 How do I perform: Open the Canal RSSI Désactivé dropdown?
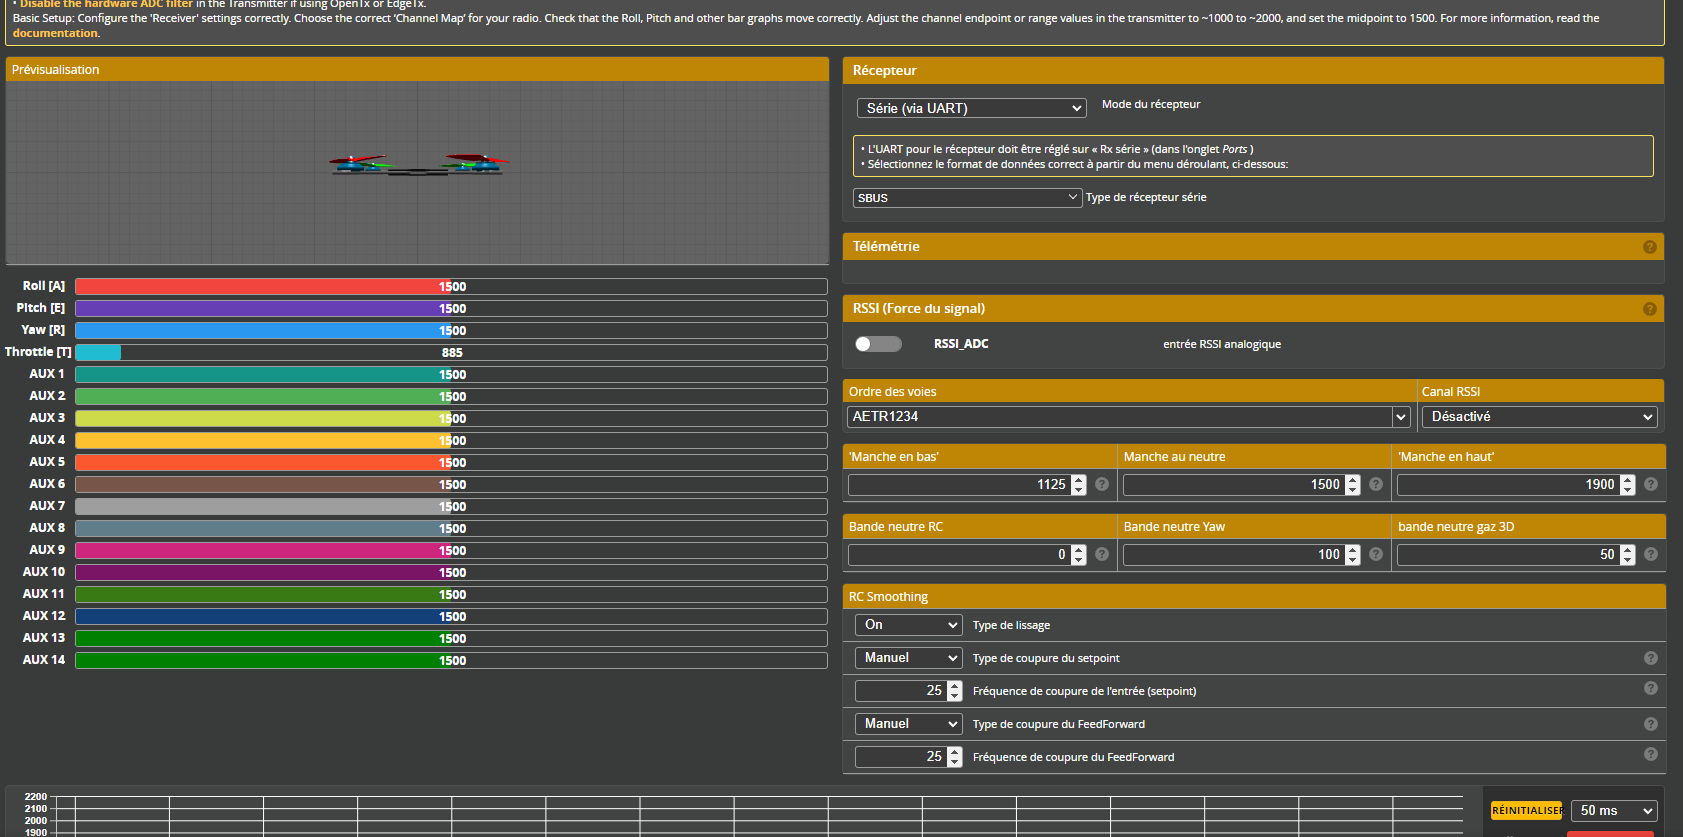pos(1539,417)
